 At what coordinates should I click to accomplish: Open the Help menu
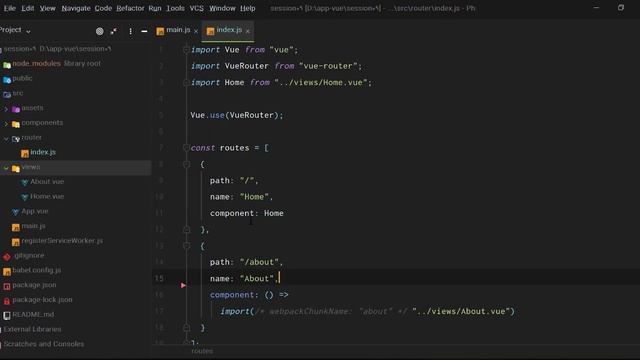[x=247, y=8]
